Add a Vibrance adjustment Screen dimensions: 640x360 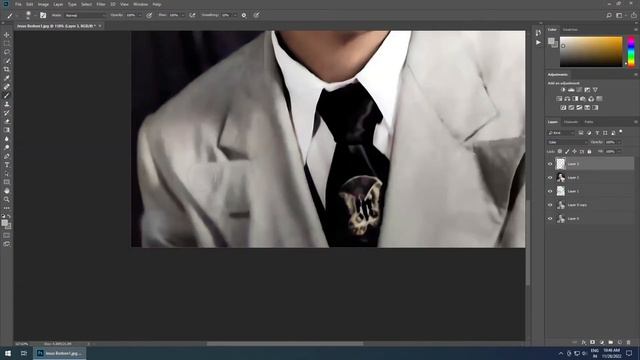pyautogui.click(x=595, y=90)
